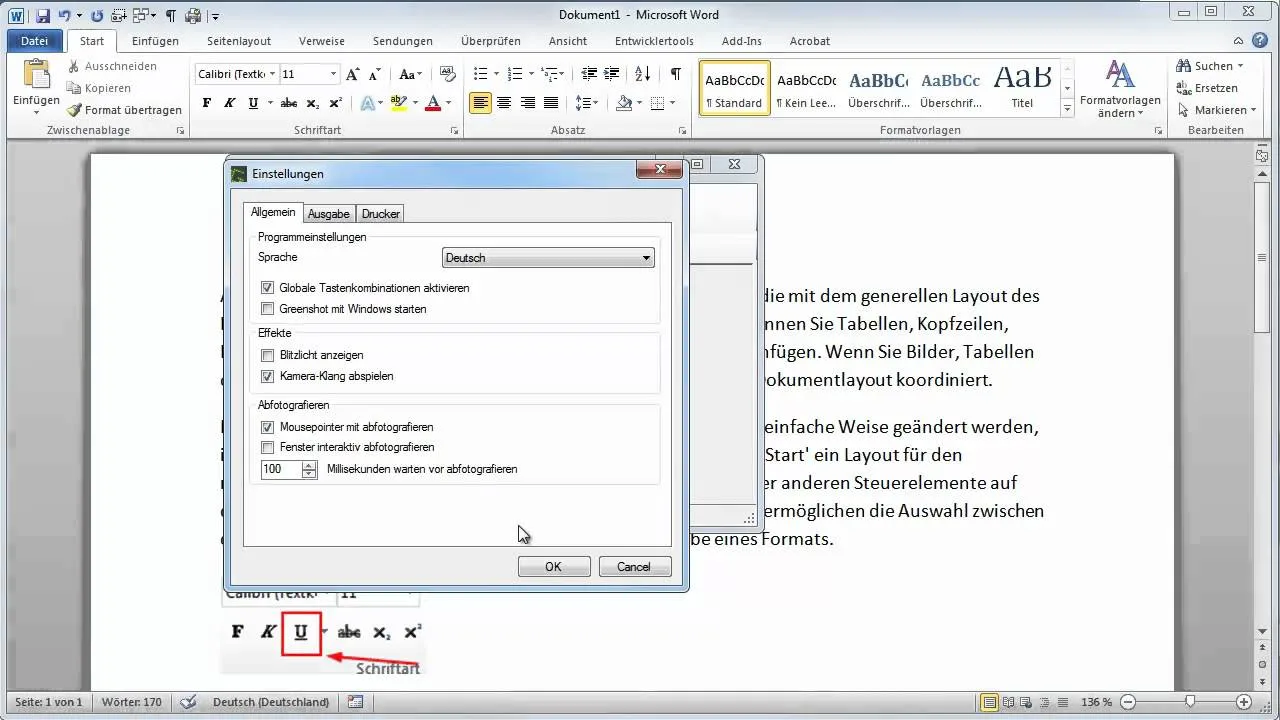This screenshot has width=1280, height=720.
Task: Uncheck Mousepointer mit abfotografieren
Action: 267,427
